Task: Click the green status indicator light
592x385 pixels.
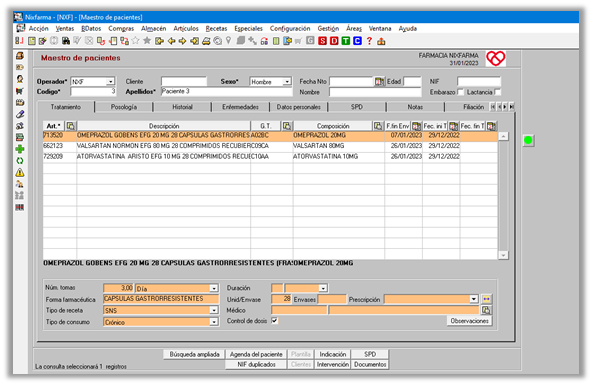Action: coord(528,140)
